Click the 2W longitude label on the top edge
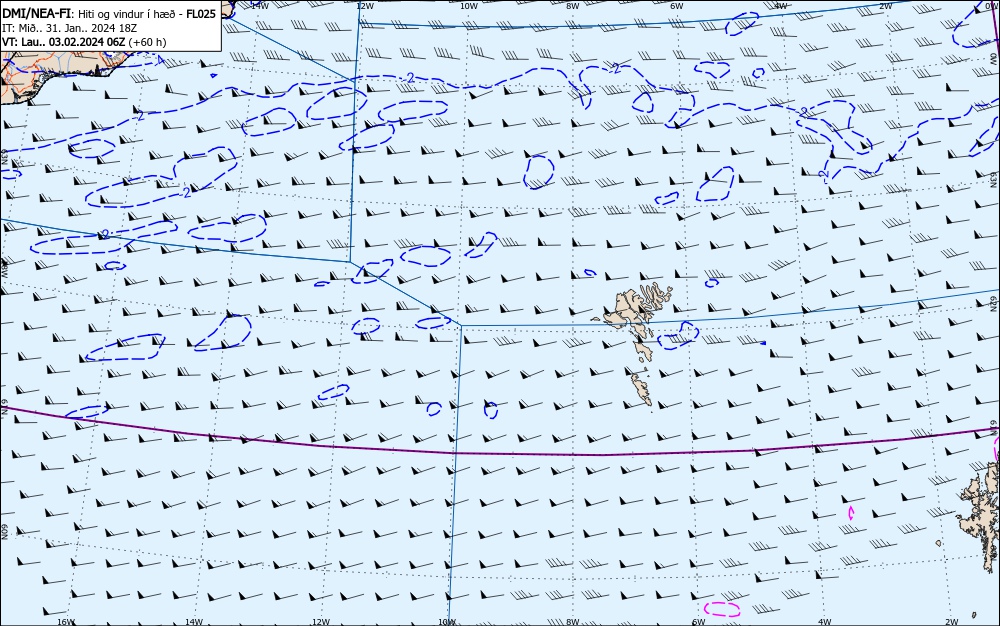The height and width of the screenshot is (626, 1000). [886, 5]
